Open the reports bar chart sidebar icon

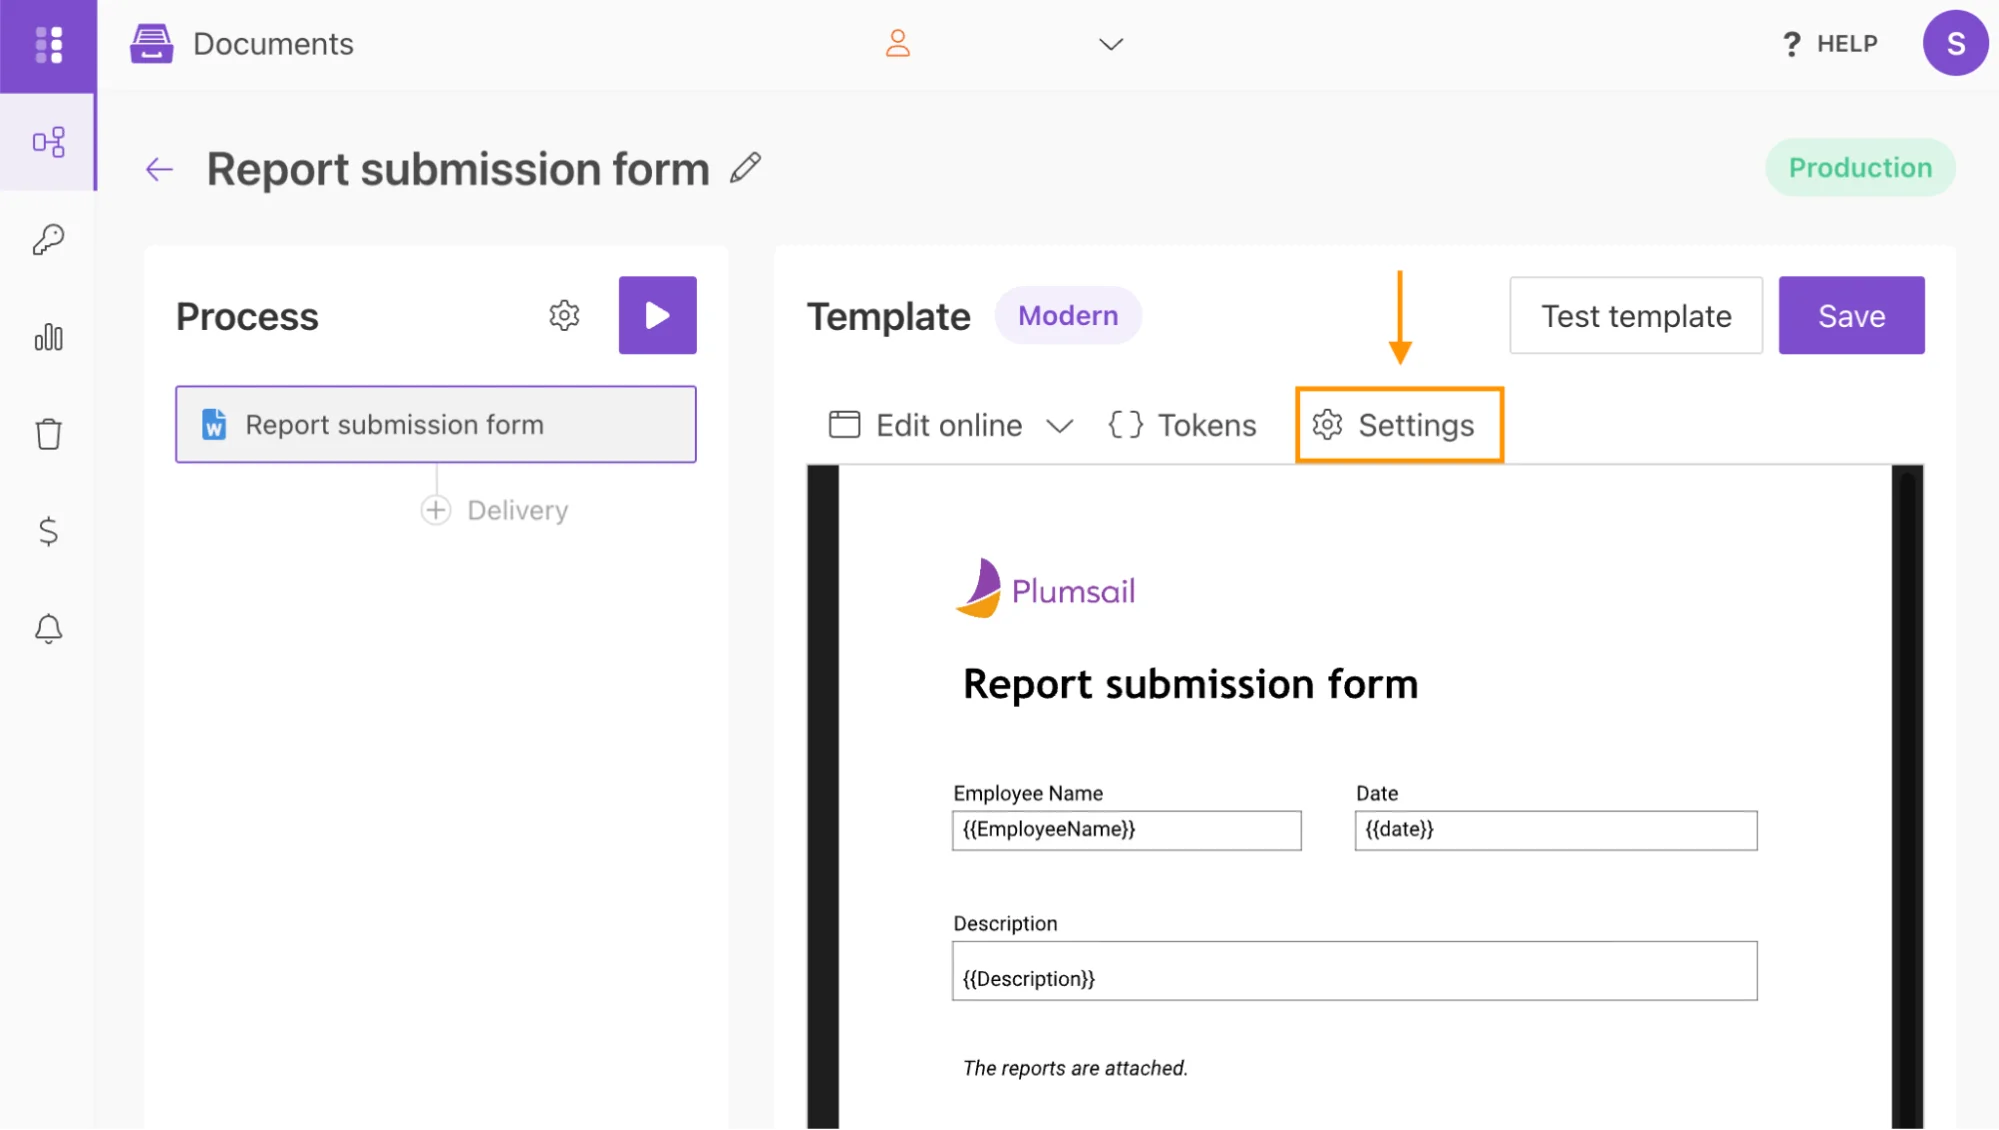48,337
